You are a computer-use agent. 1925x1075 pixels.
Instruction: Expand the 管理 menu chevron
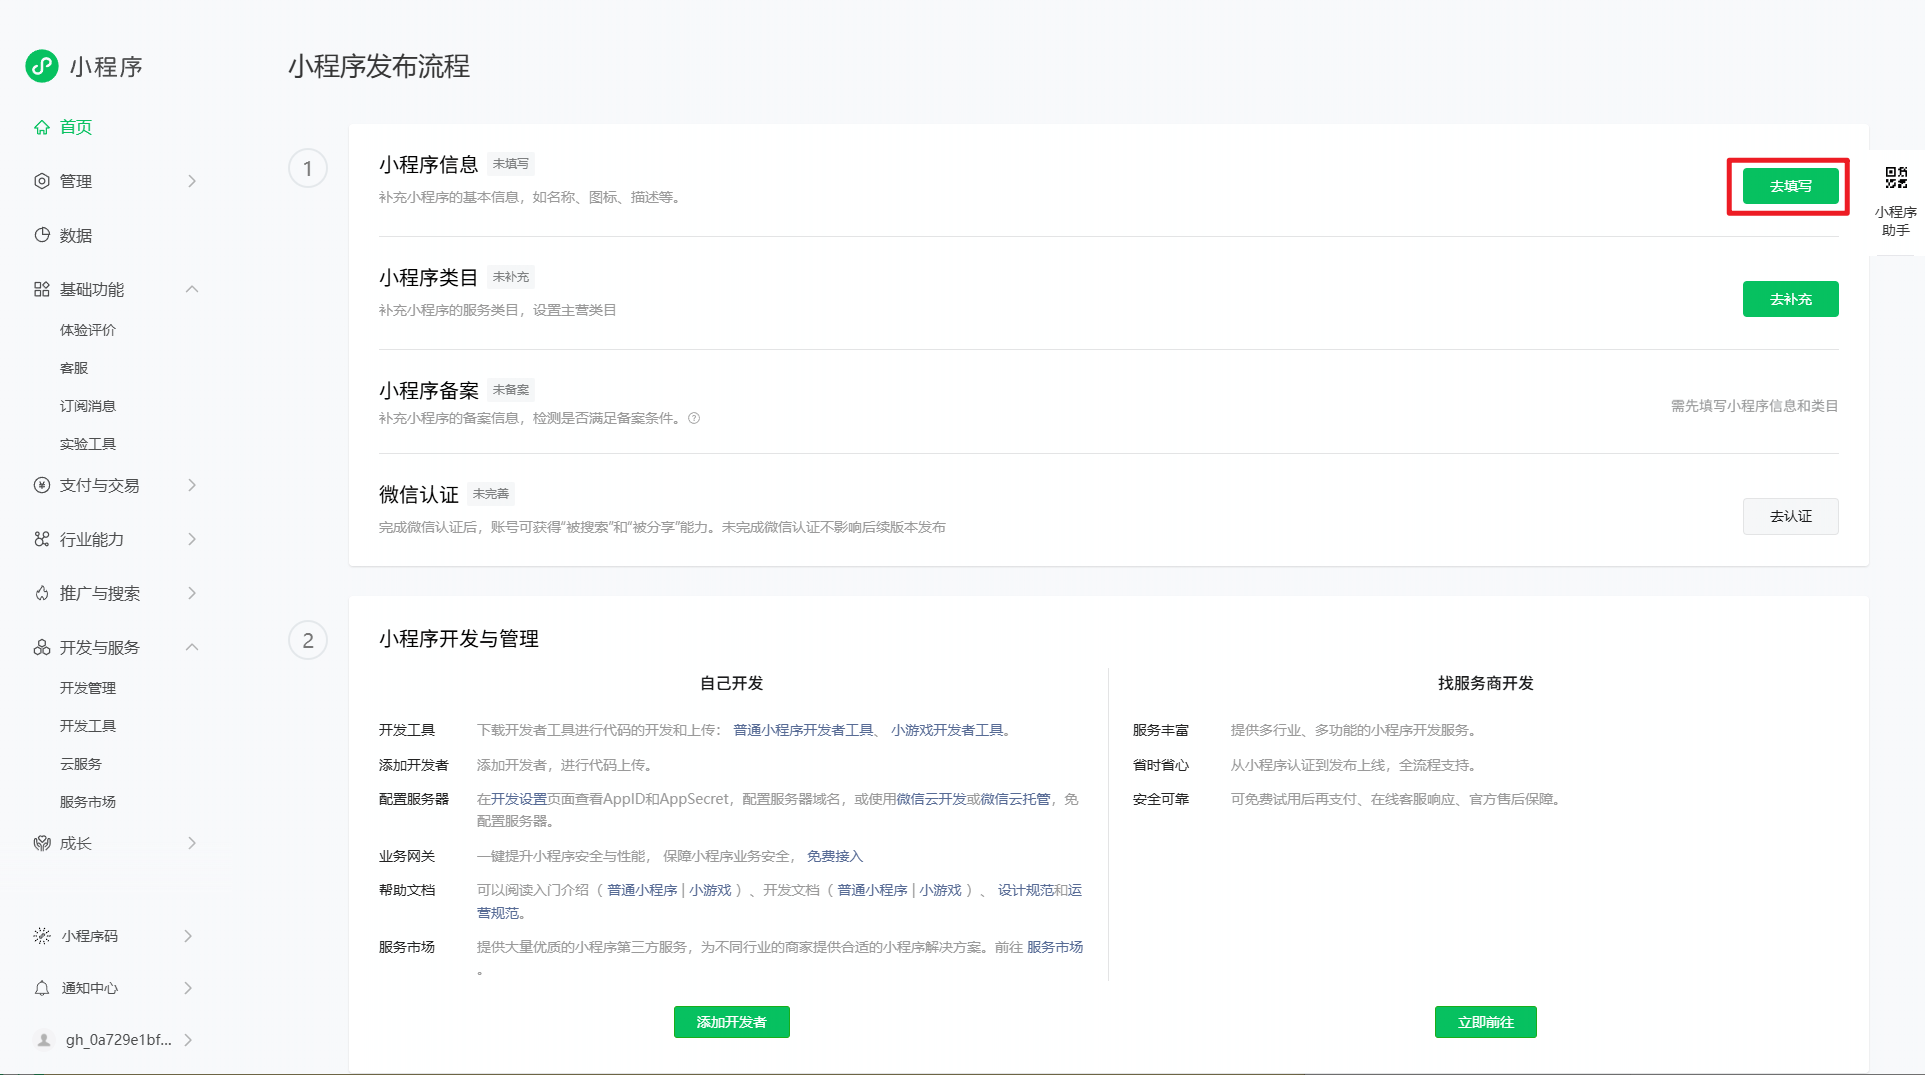tap(192, 181)
